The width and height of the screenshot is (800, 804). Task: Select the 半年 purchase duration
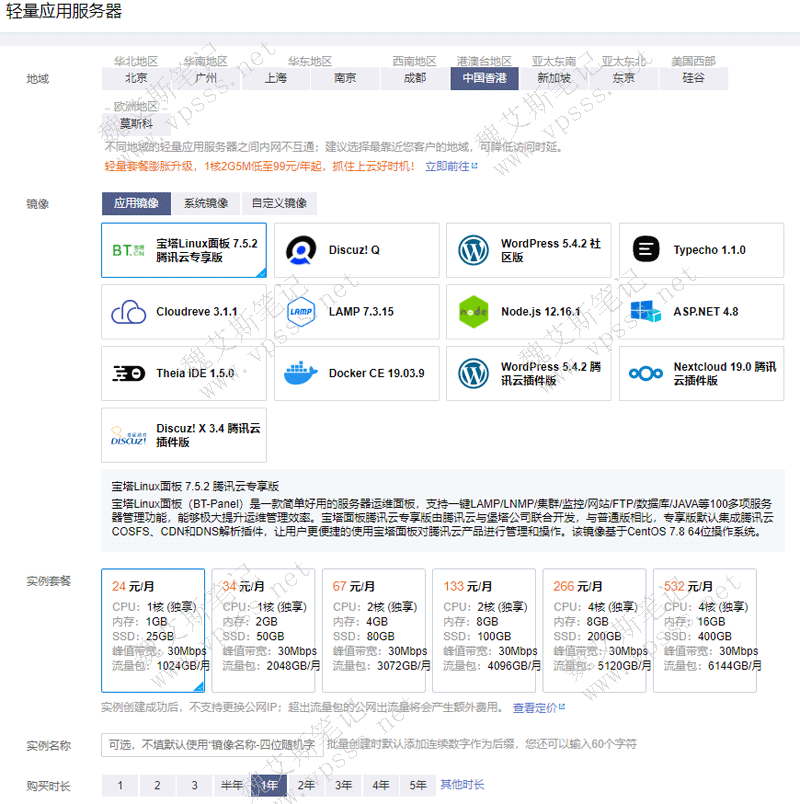231,786
